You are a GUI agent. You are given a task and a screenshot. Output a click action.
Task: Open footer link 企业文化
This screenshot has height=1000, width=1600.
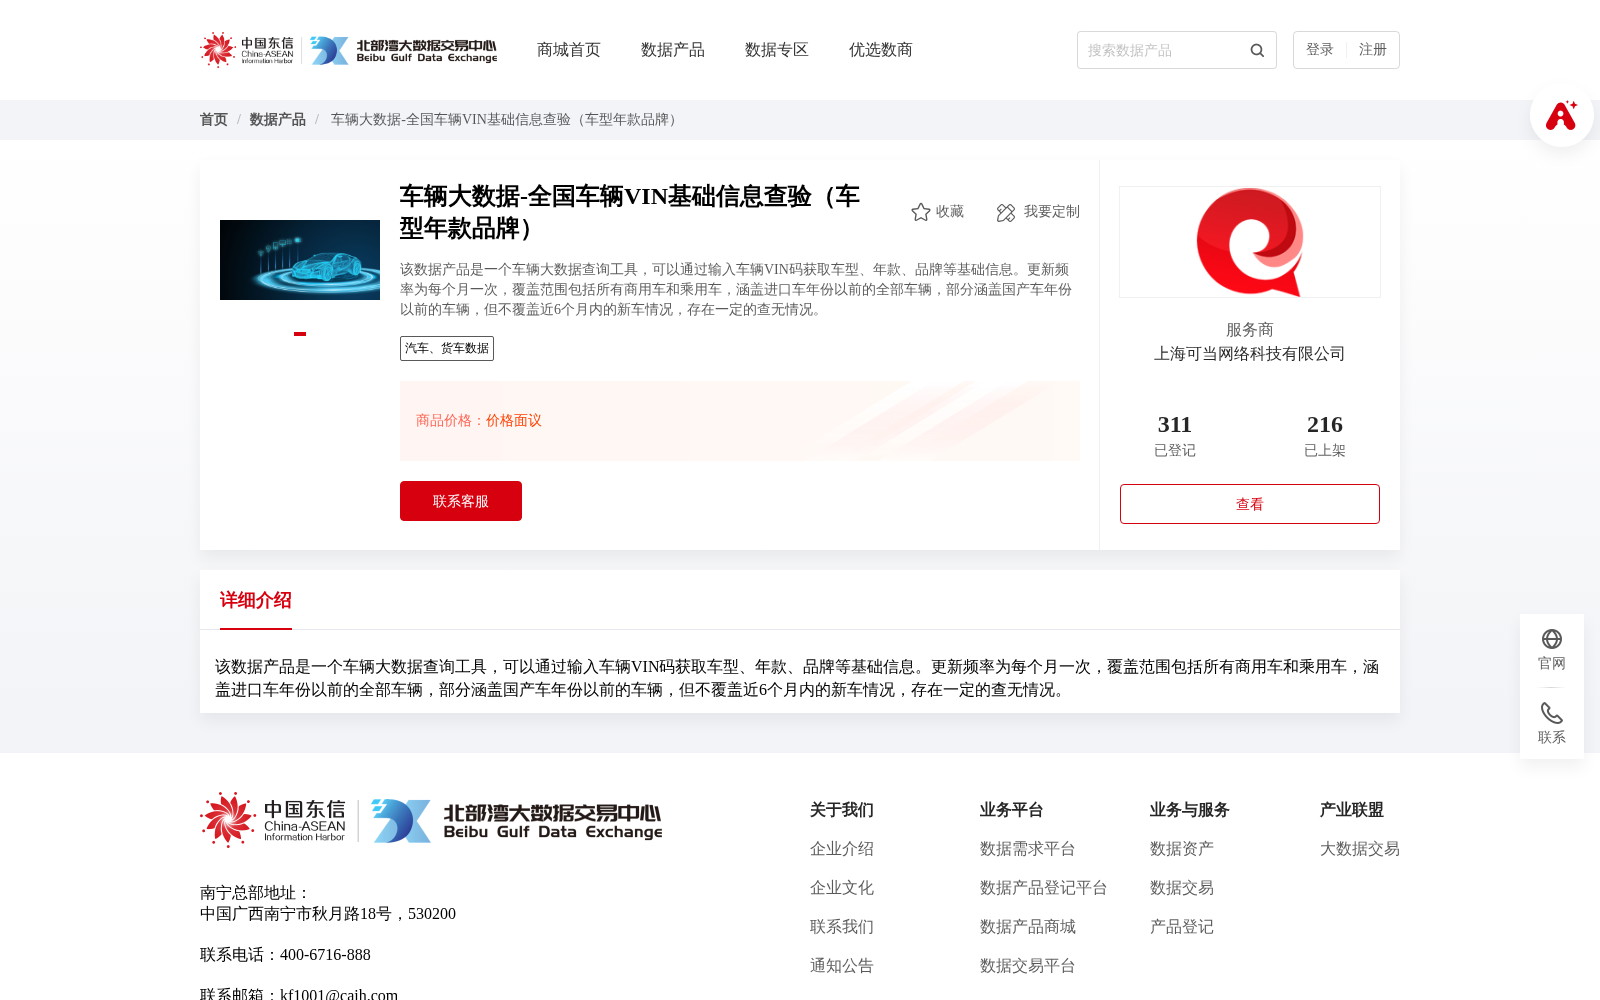842,888
